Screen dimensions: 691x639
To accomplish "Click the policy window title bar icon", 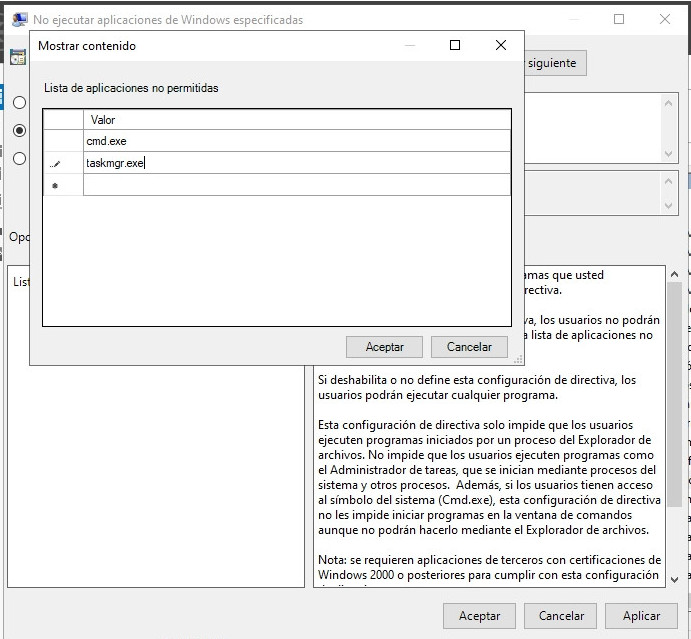I will click(18, 19).
